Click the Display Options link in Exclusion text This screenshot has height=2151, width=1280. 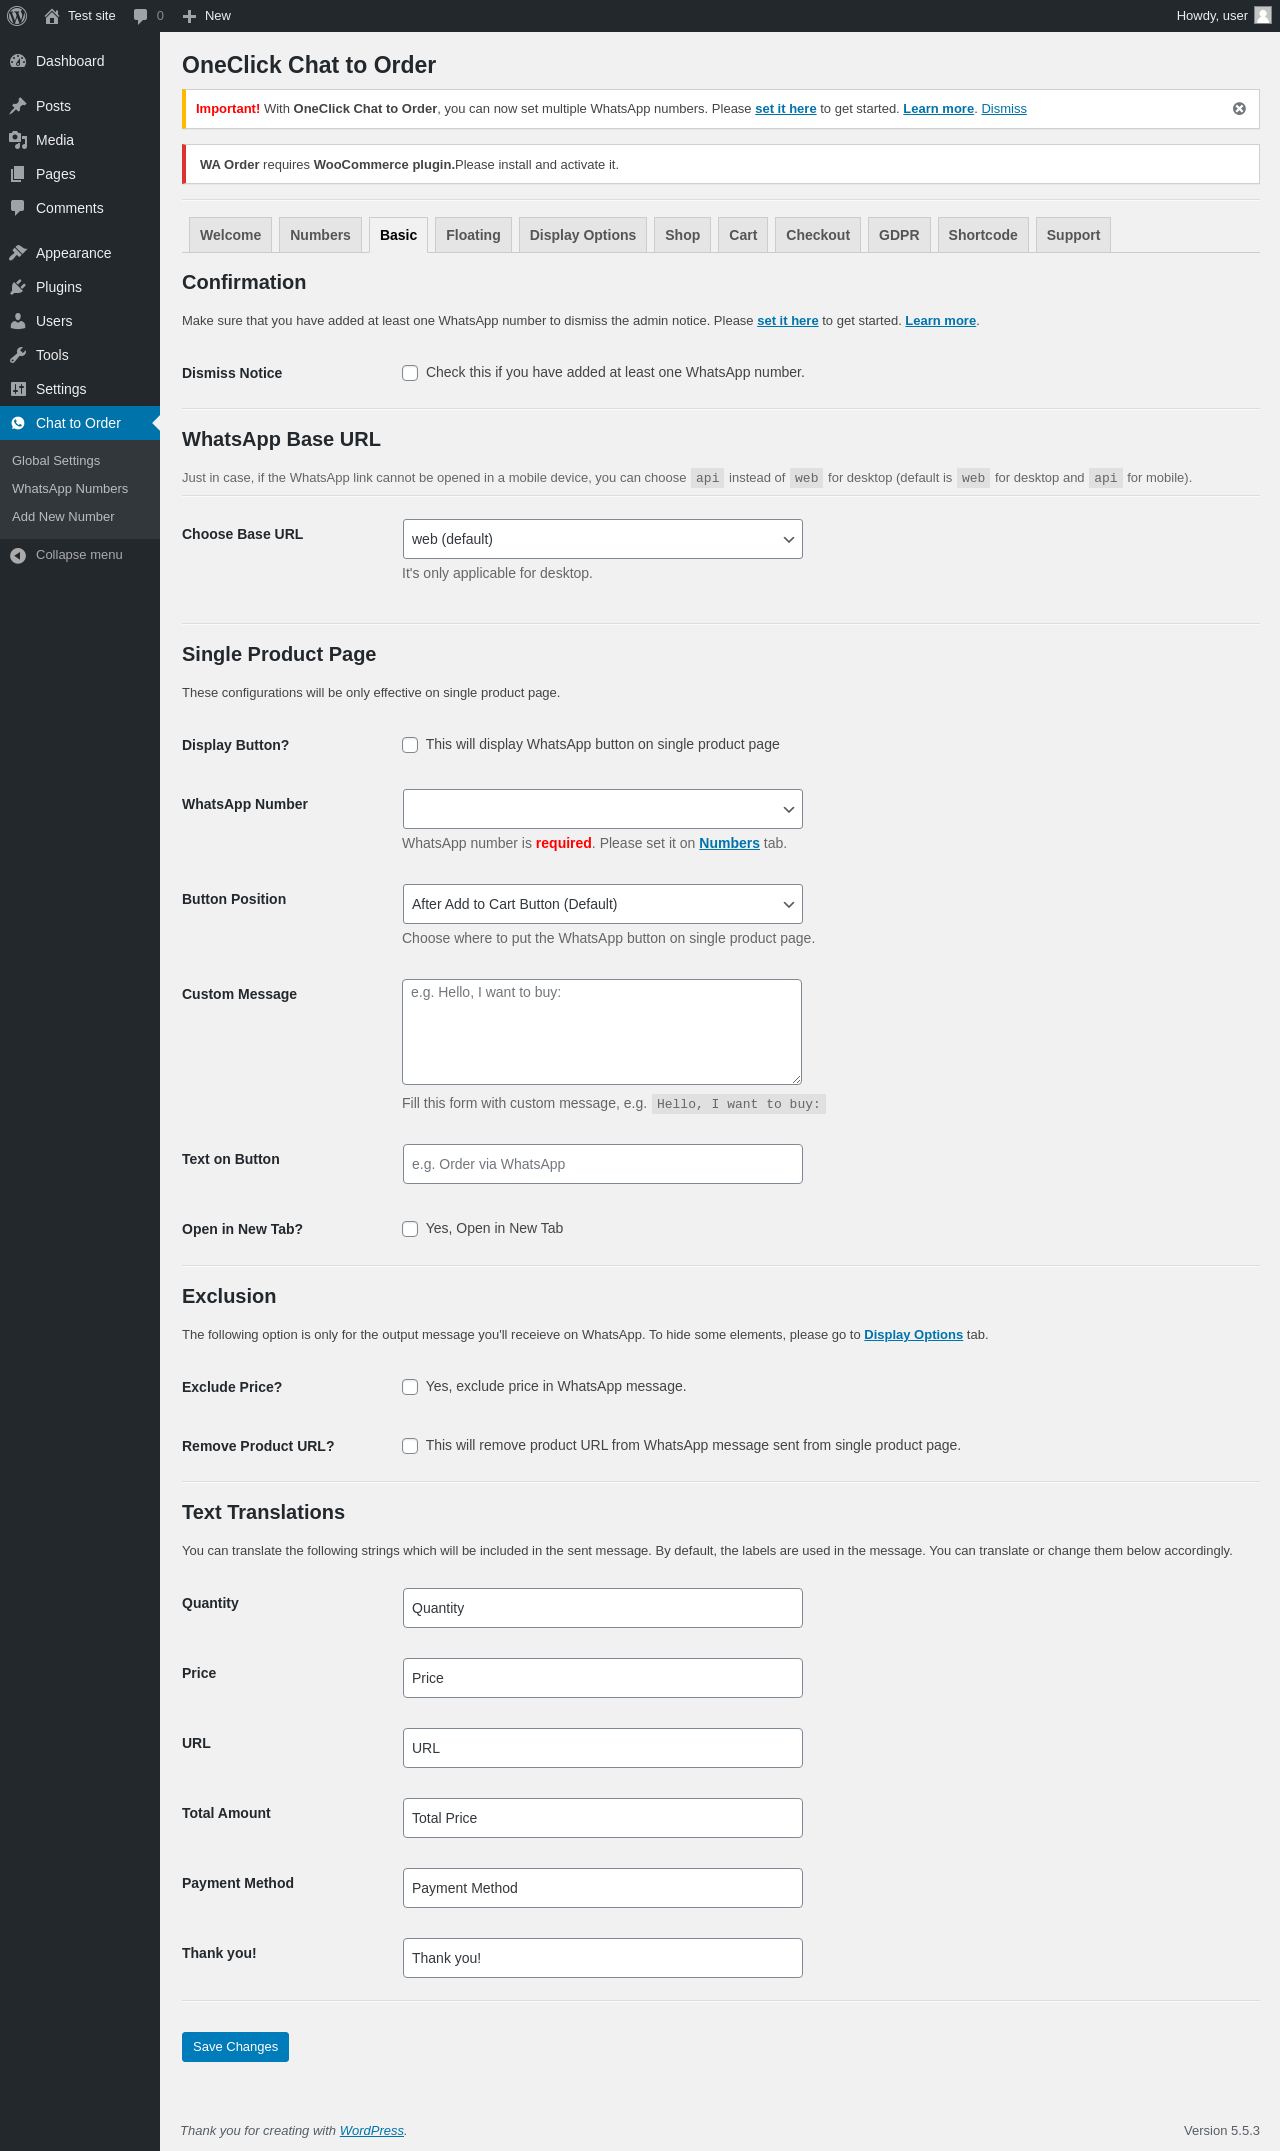click(913, 1335)
